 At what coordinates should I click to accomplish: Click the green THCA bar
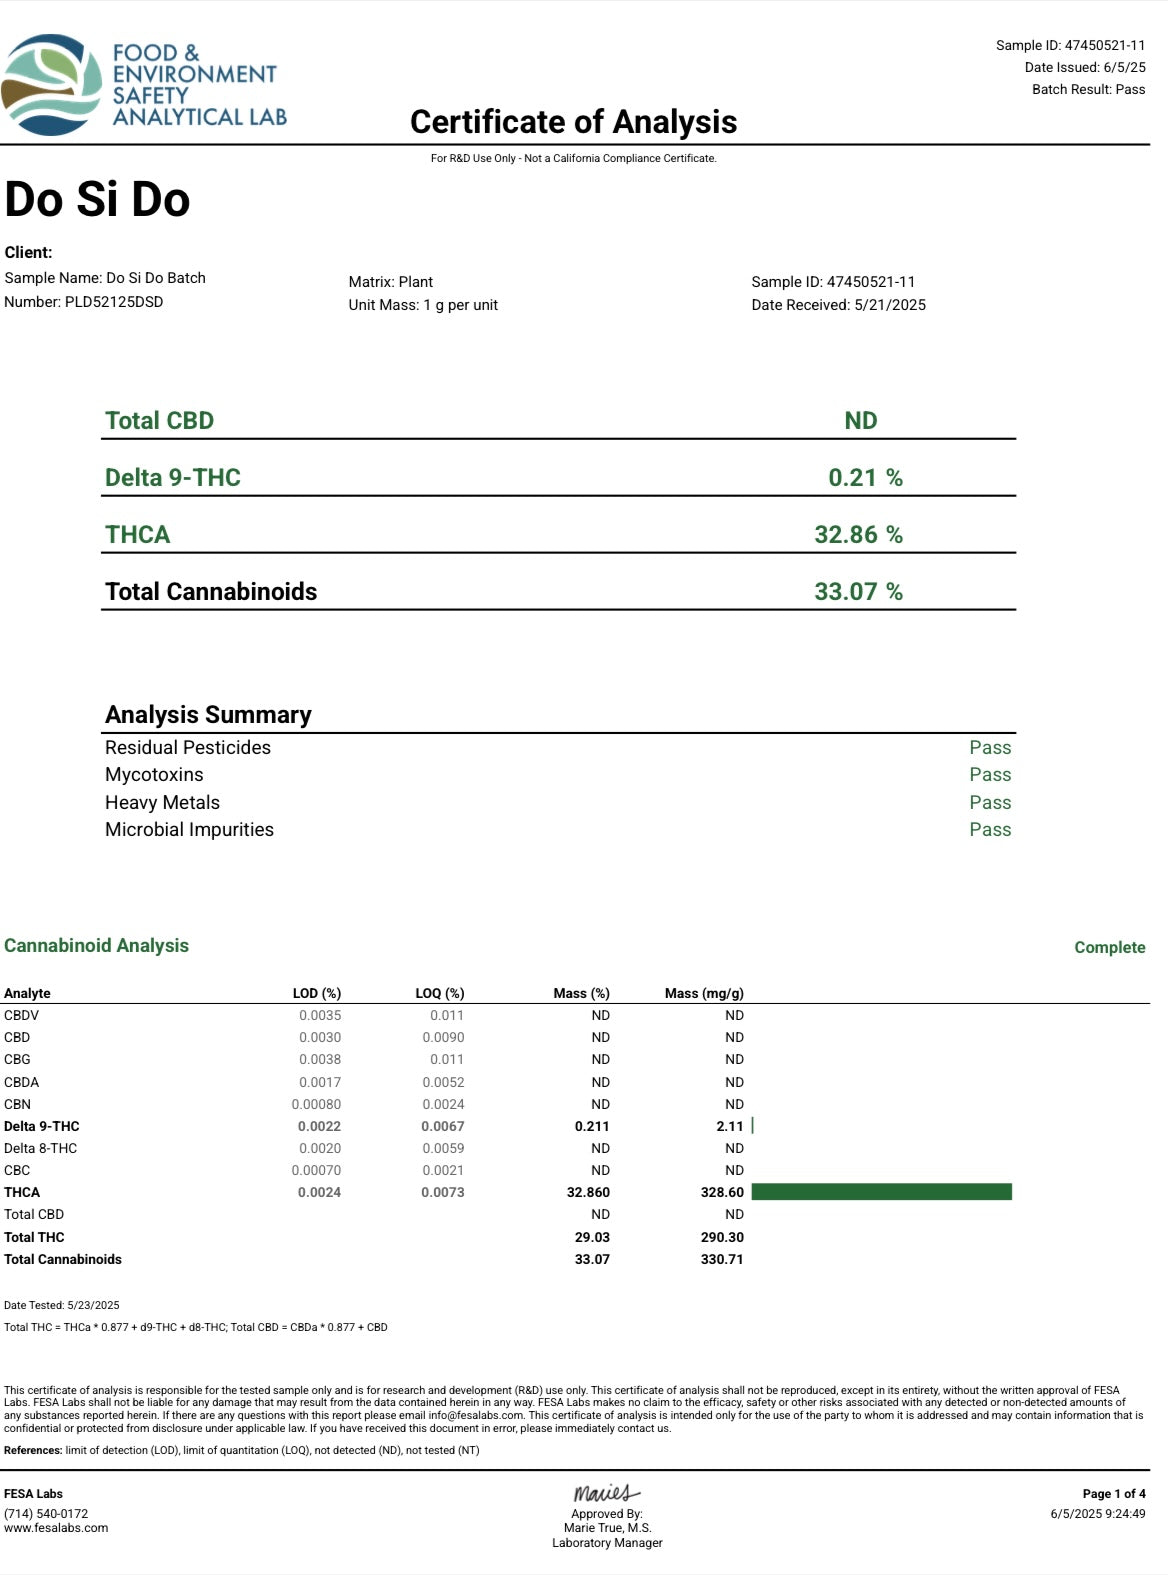pos(881,1191)
